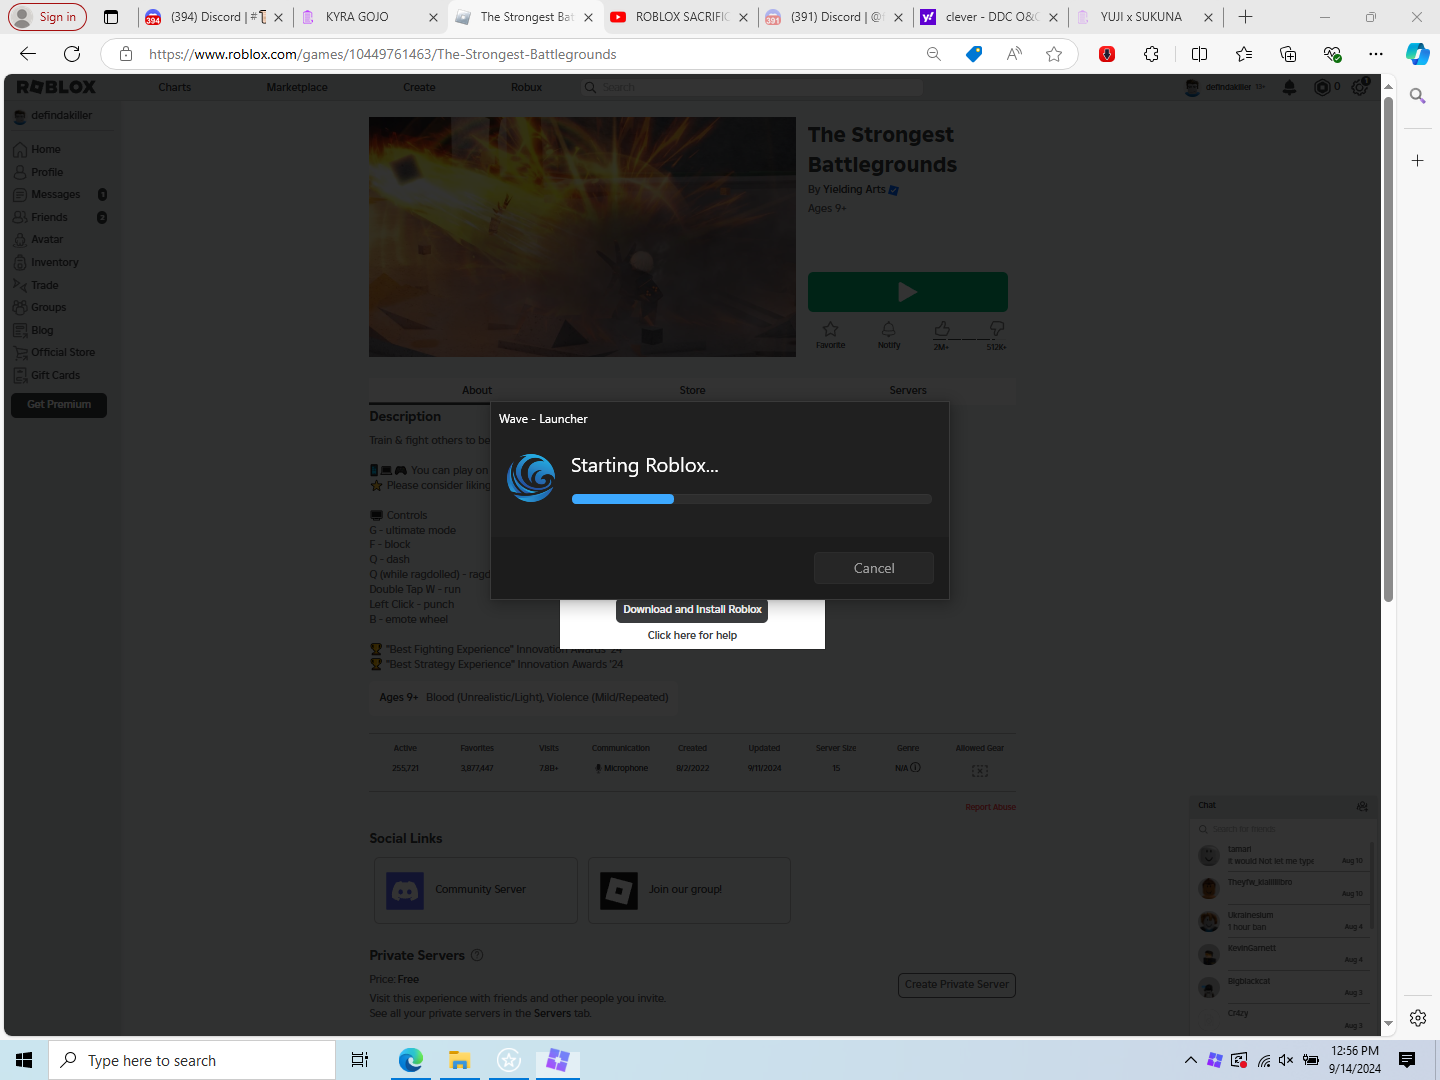The height and width of the screenshot is (1080, 1440).
Task: Show hidden system tray icons
Action: (x=1190, y=1060)
